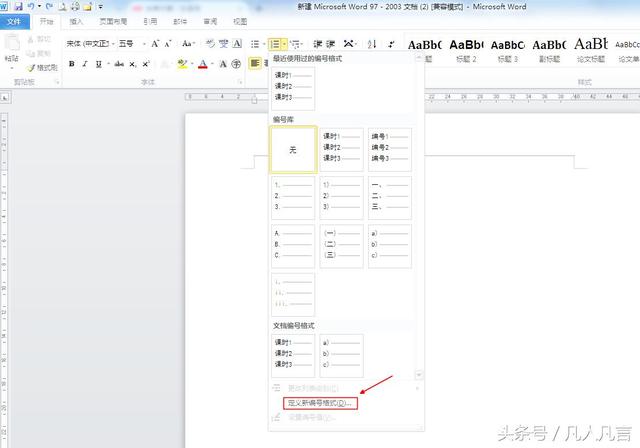
Task: Click the Clear Formatting icon
Action: pyautogui.click(x=210, y=43)
